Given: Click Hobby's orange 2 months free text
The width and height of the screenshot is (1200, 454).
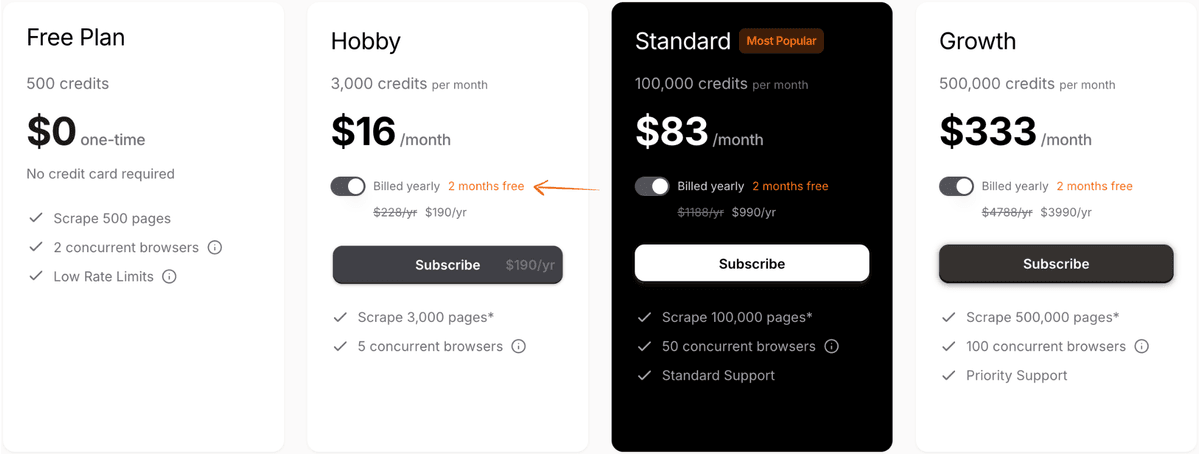Looking at the screenshot, I should point(486,186).
